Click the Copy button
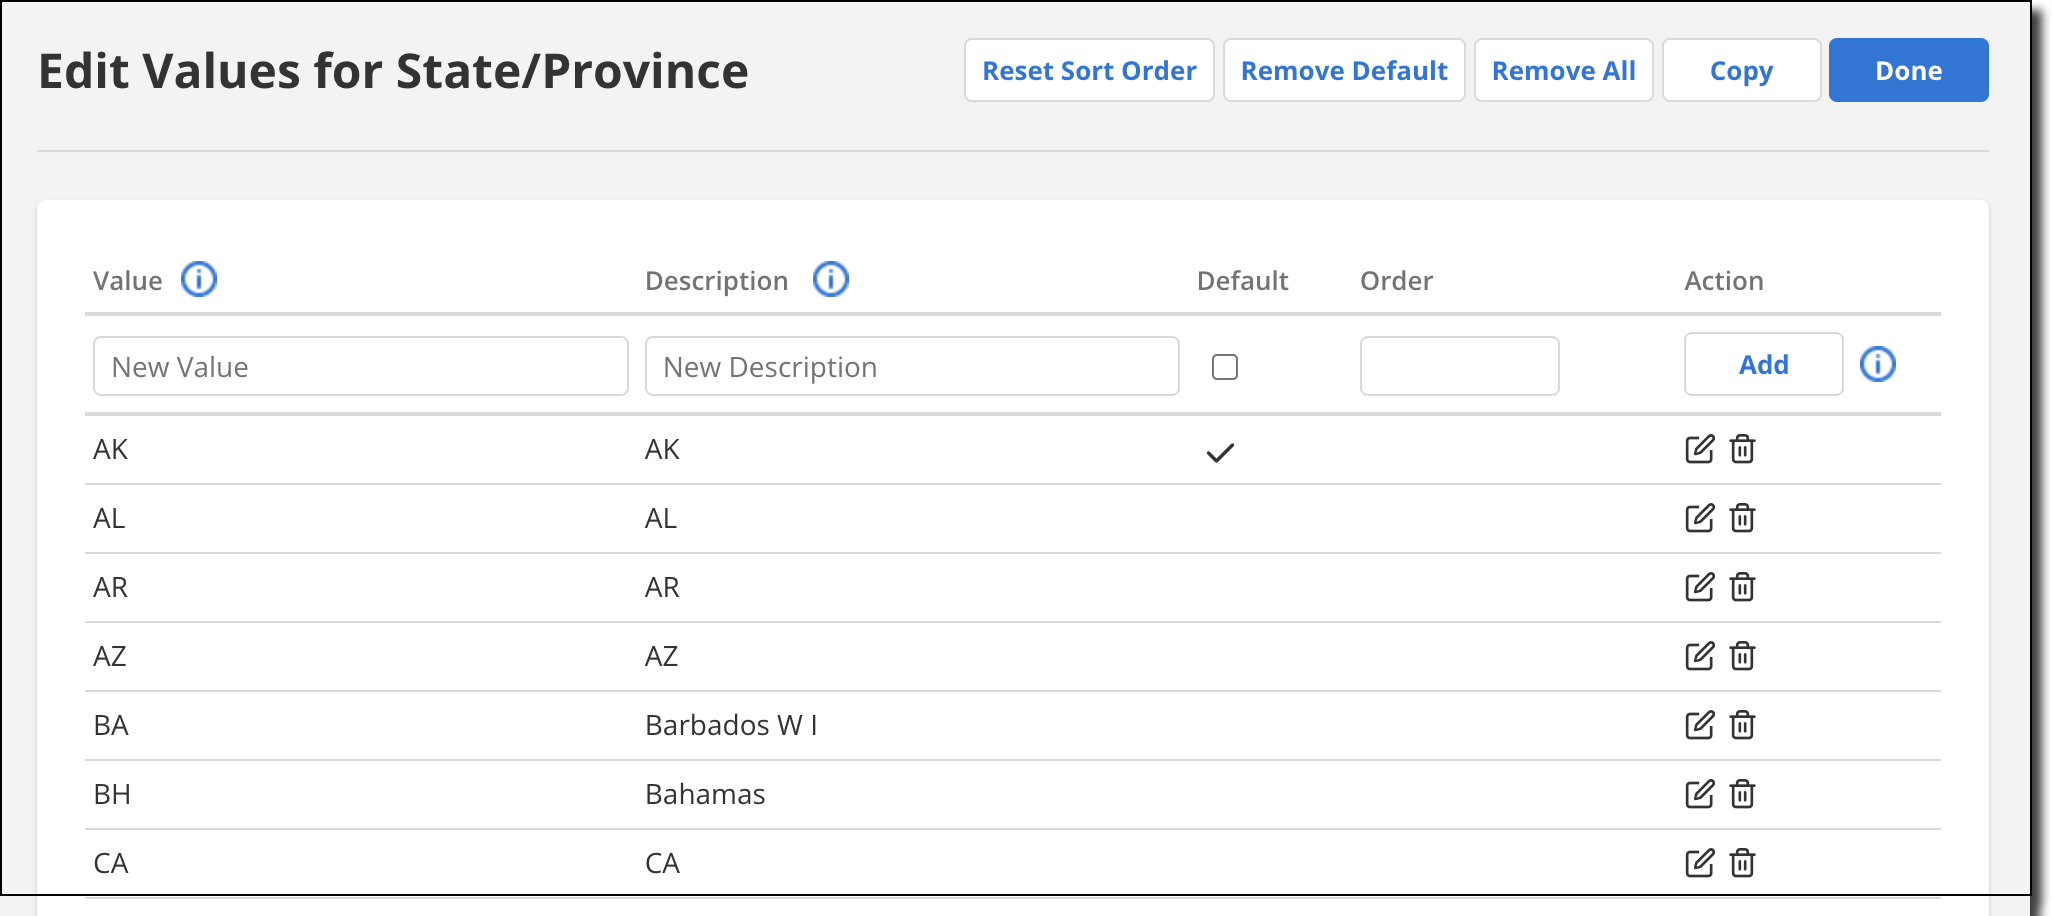This screenshot has width=2052, height=916. (1741, 70)
